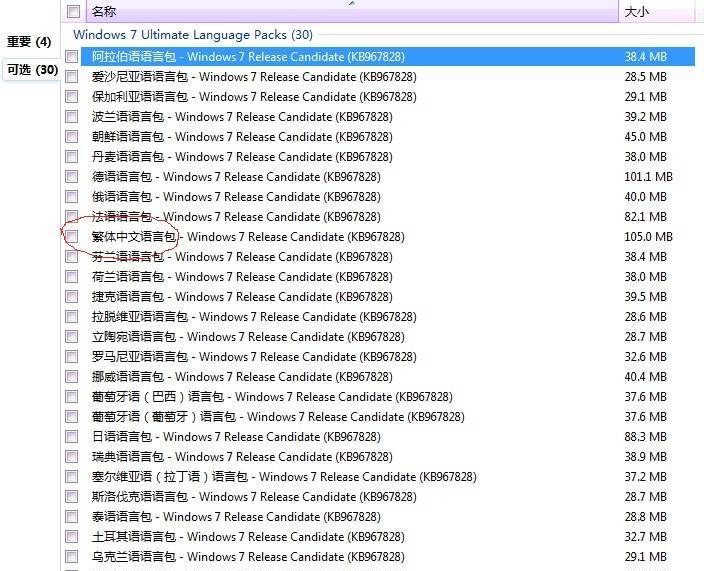
Task: Tick the 葡萄牙语（葡萄牙）语言包 checkbox
Action: pyautogui.click(x=71, y=417)
